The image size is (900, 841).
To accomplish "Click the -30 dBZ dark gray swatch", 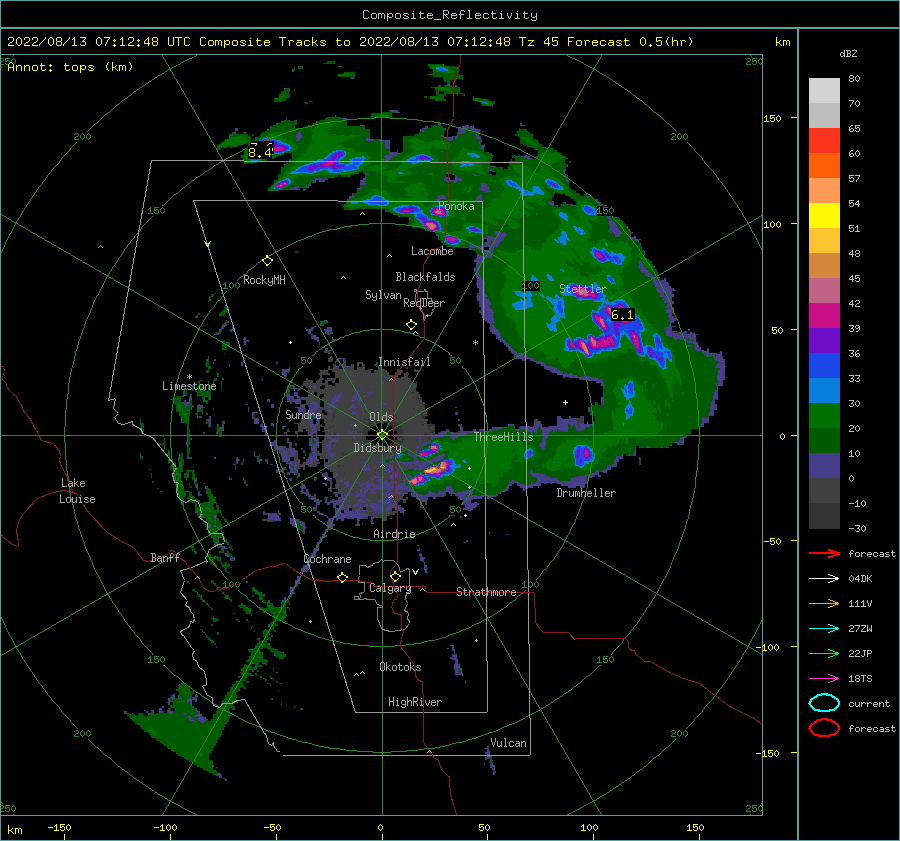I will coord(824,516).
